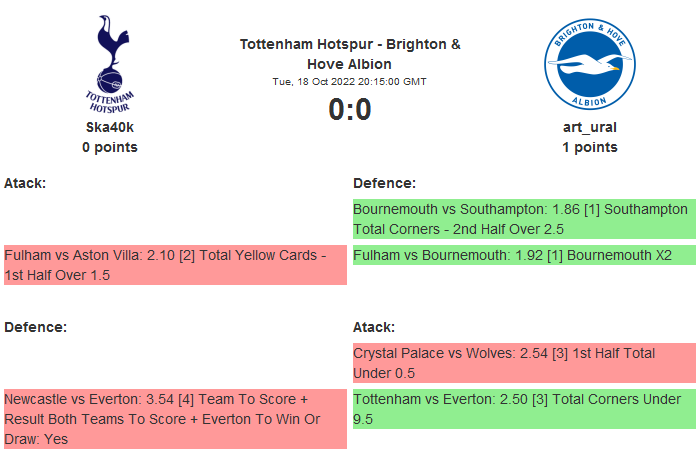Viewport: 700px width, 460px height.
Task: Open the Newcastle vs Everton bet
Action: point(175,418)
